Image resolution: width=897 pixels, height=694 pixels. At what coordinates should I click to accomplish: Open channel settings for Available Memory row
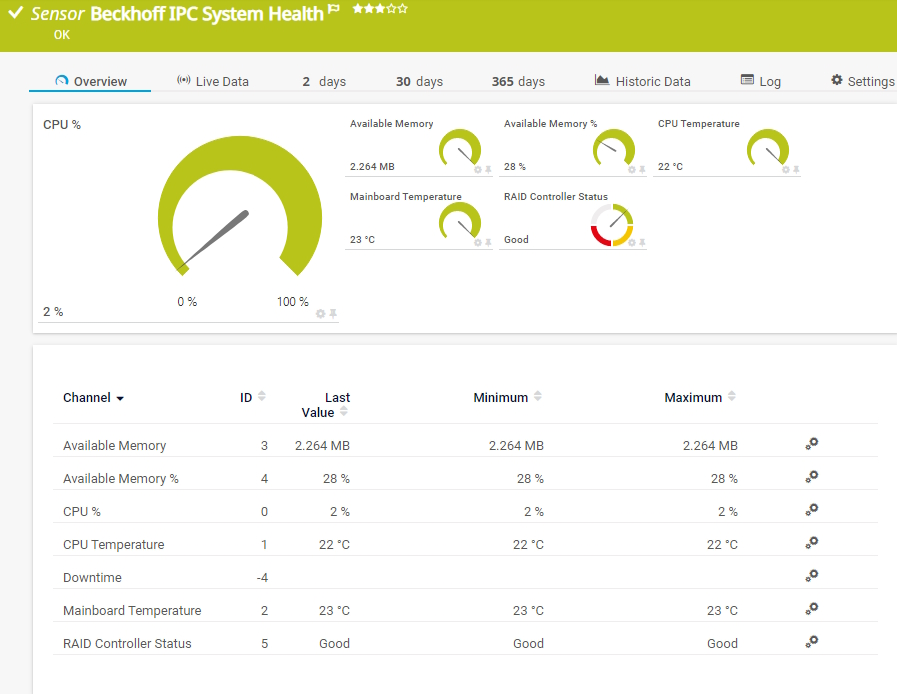(x=811, y=445)
